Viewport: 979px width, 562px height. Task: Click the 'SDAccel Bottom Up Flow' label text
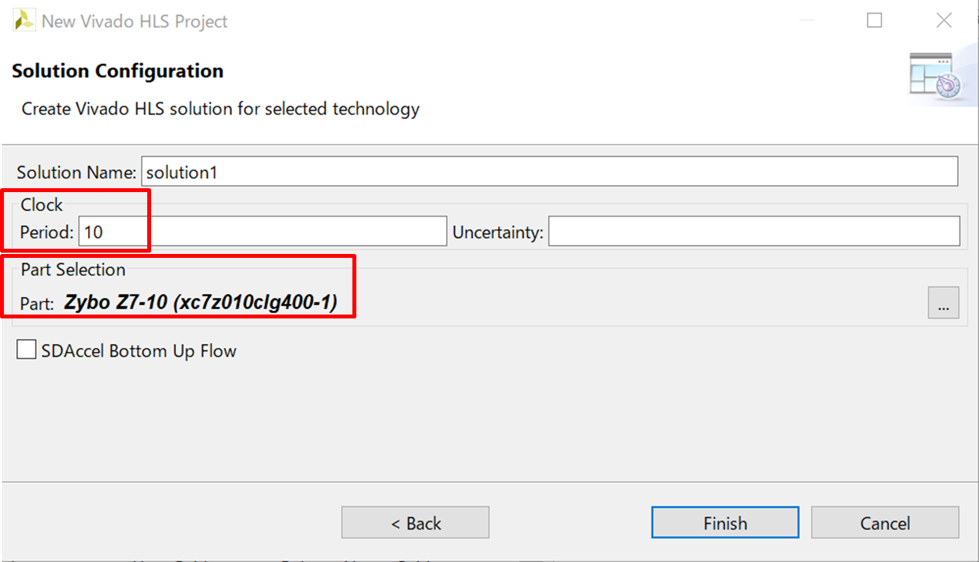tap(139, 351)
